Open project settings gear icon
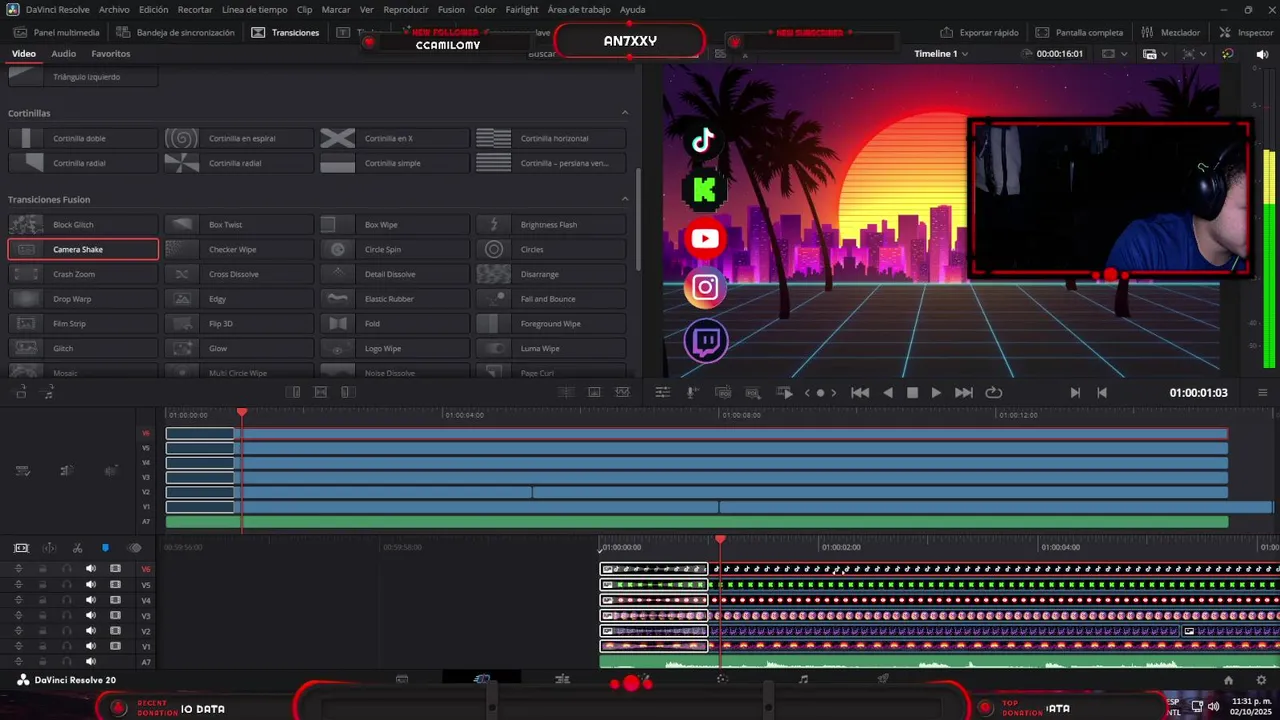 coord(1261,680)
